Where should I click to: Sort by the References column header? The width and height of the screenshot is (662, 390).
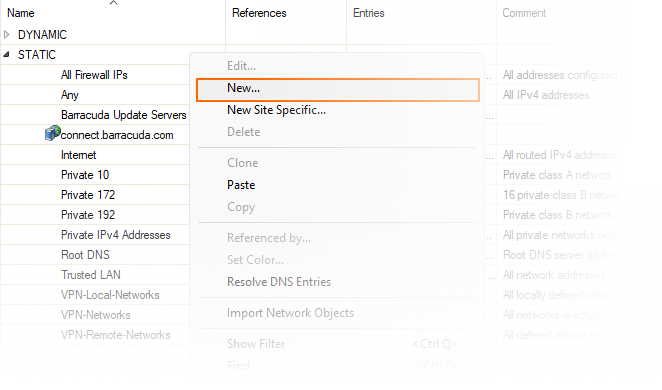(x=259, y=13)
